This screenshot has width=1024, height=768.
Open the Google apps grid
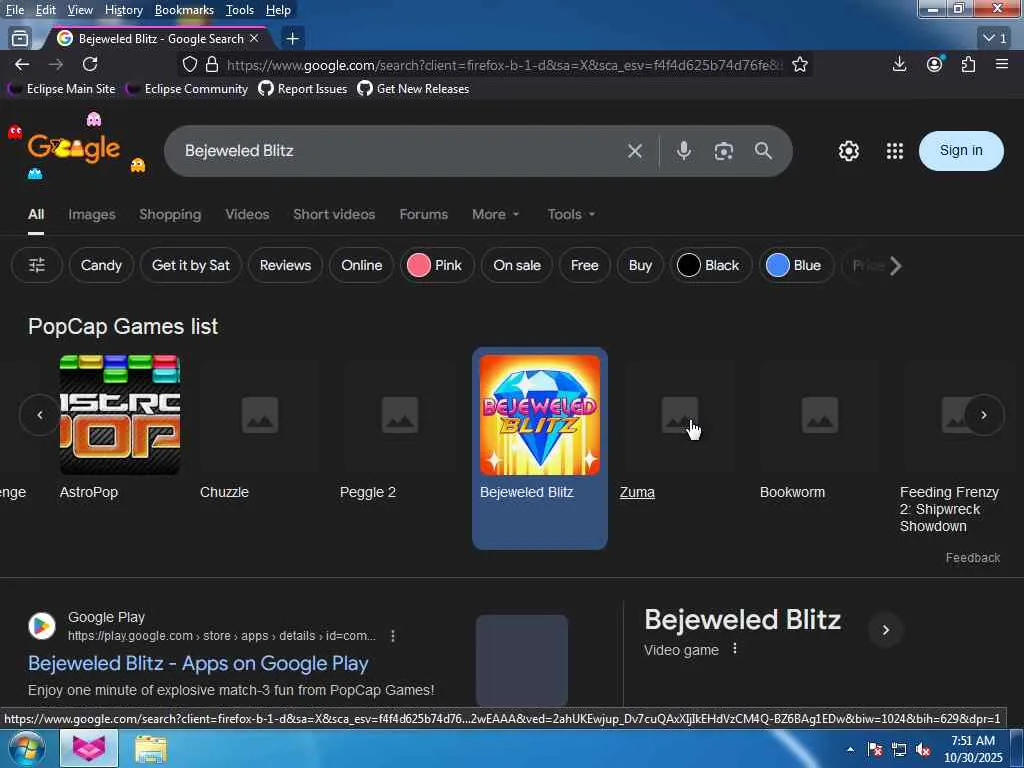point(895,151)
